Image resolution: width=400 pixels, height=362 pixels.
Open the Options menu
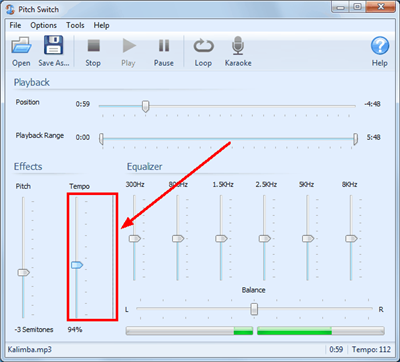[43, 25]
